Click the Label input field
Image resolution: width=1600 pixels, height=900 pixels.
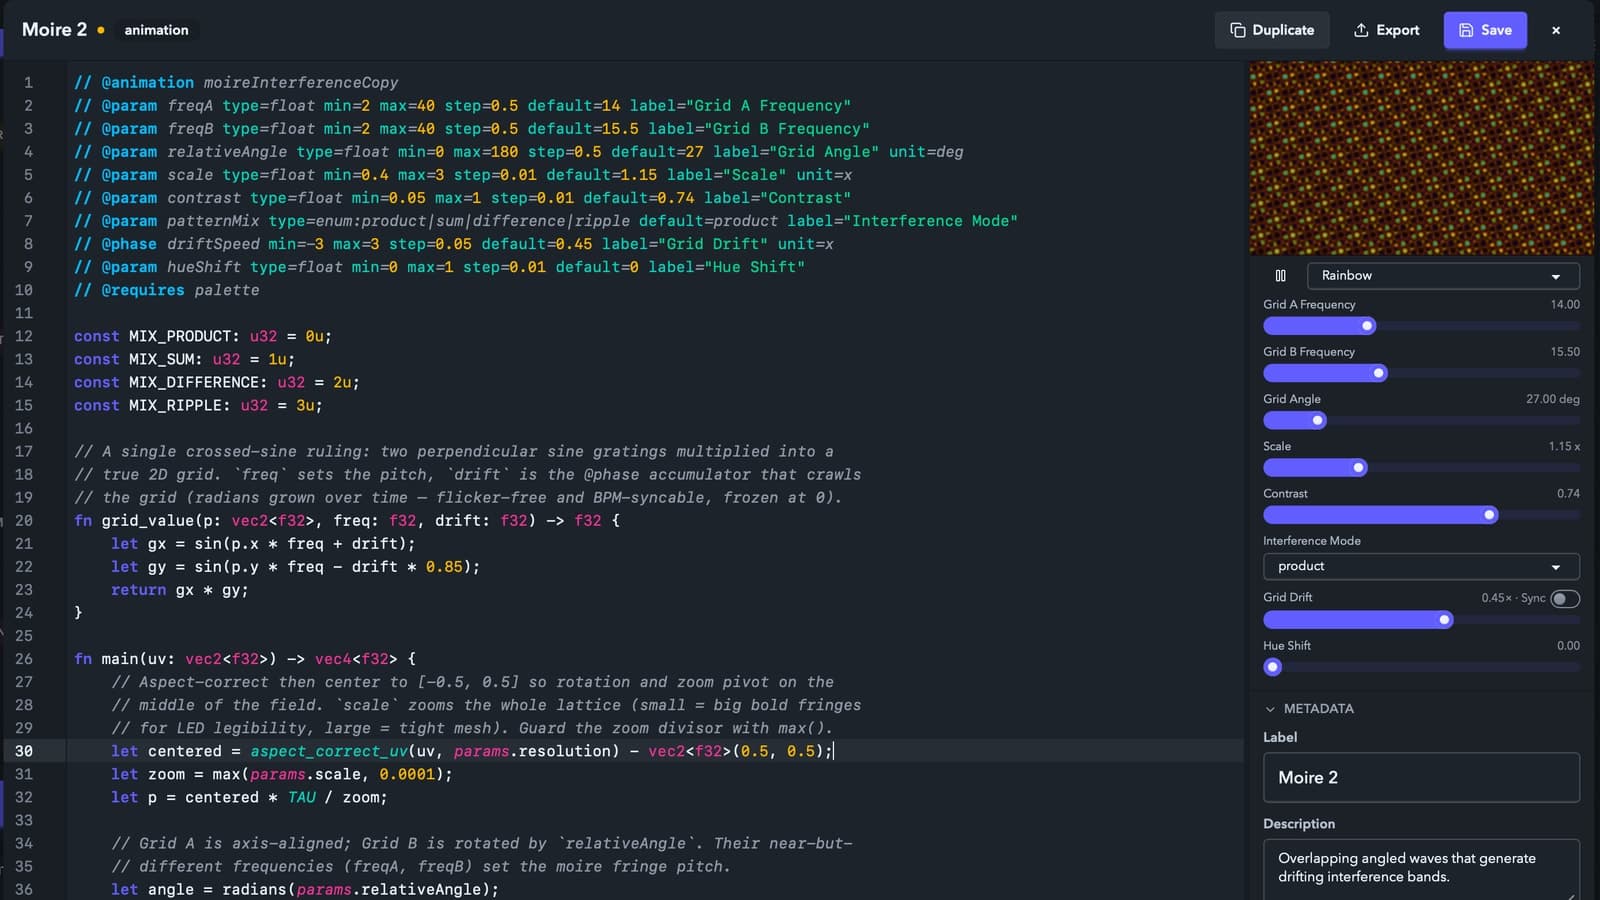point(1421,777)
